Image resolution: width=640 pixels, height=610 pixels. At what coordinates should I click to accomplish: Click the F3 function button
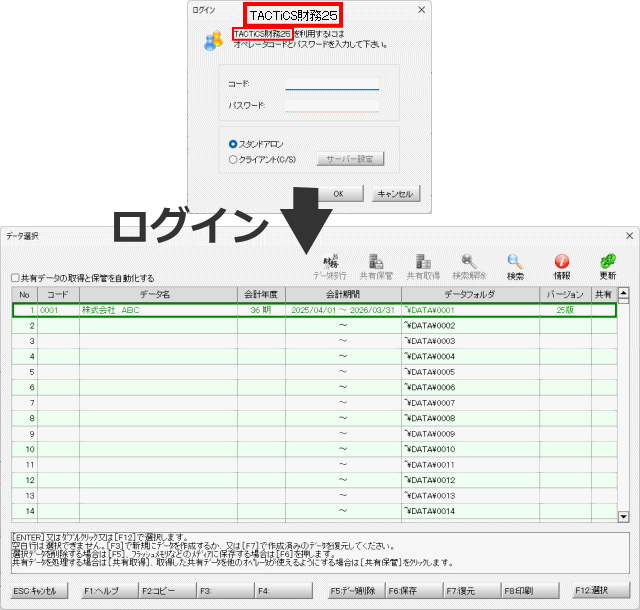(226, 591)
